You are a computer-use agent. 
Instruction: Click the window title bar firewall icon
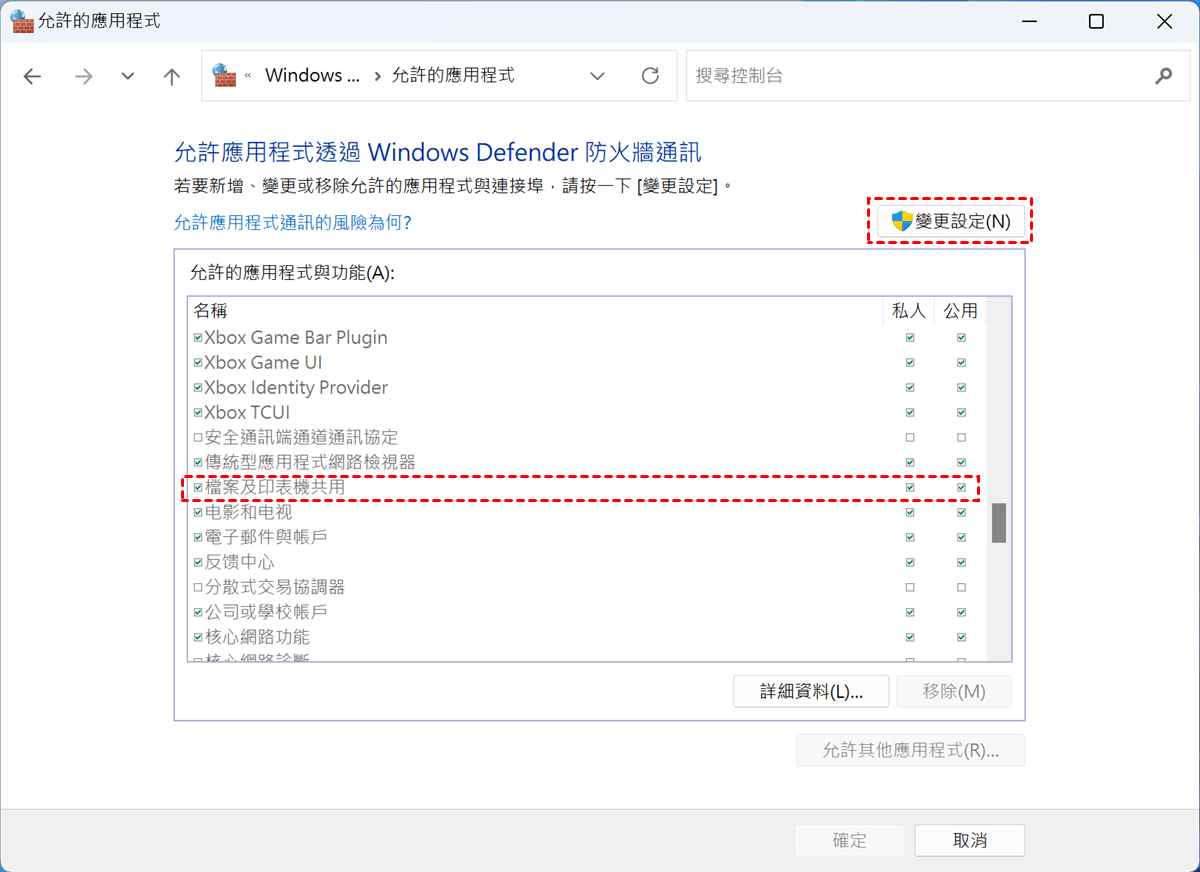21,21
